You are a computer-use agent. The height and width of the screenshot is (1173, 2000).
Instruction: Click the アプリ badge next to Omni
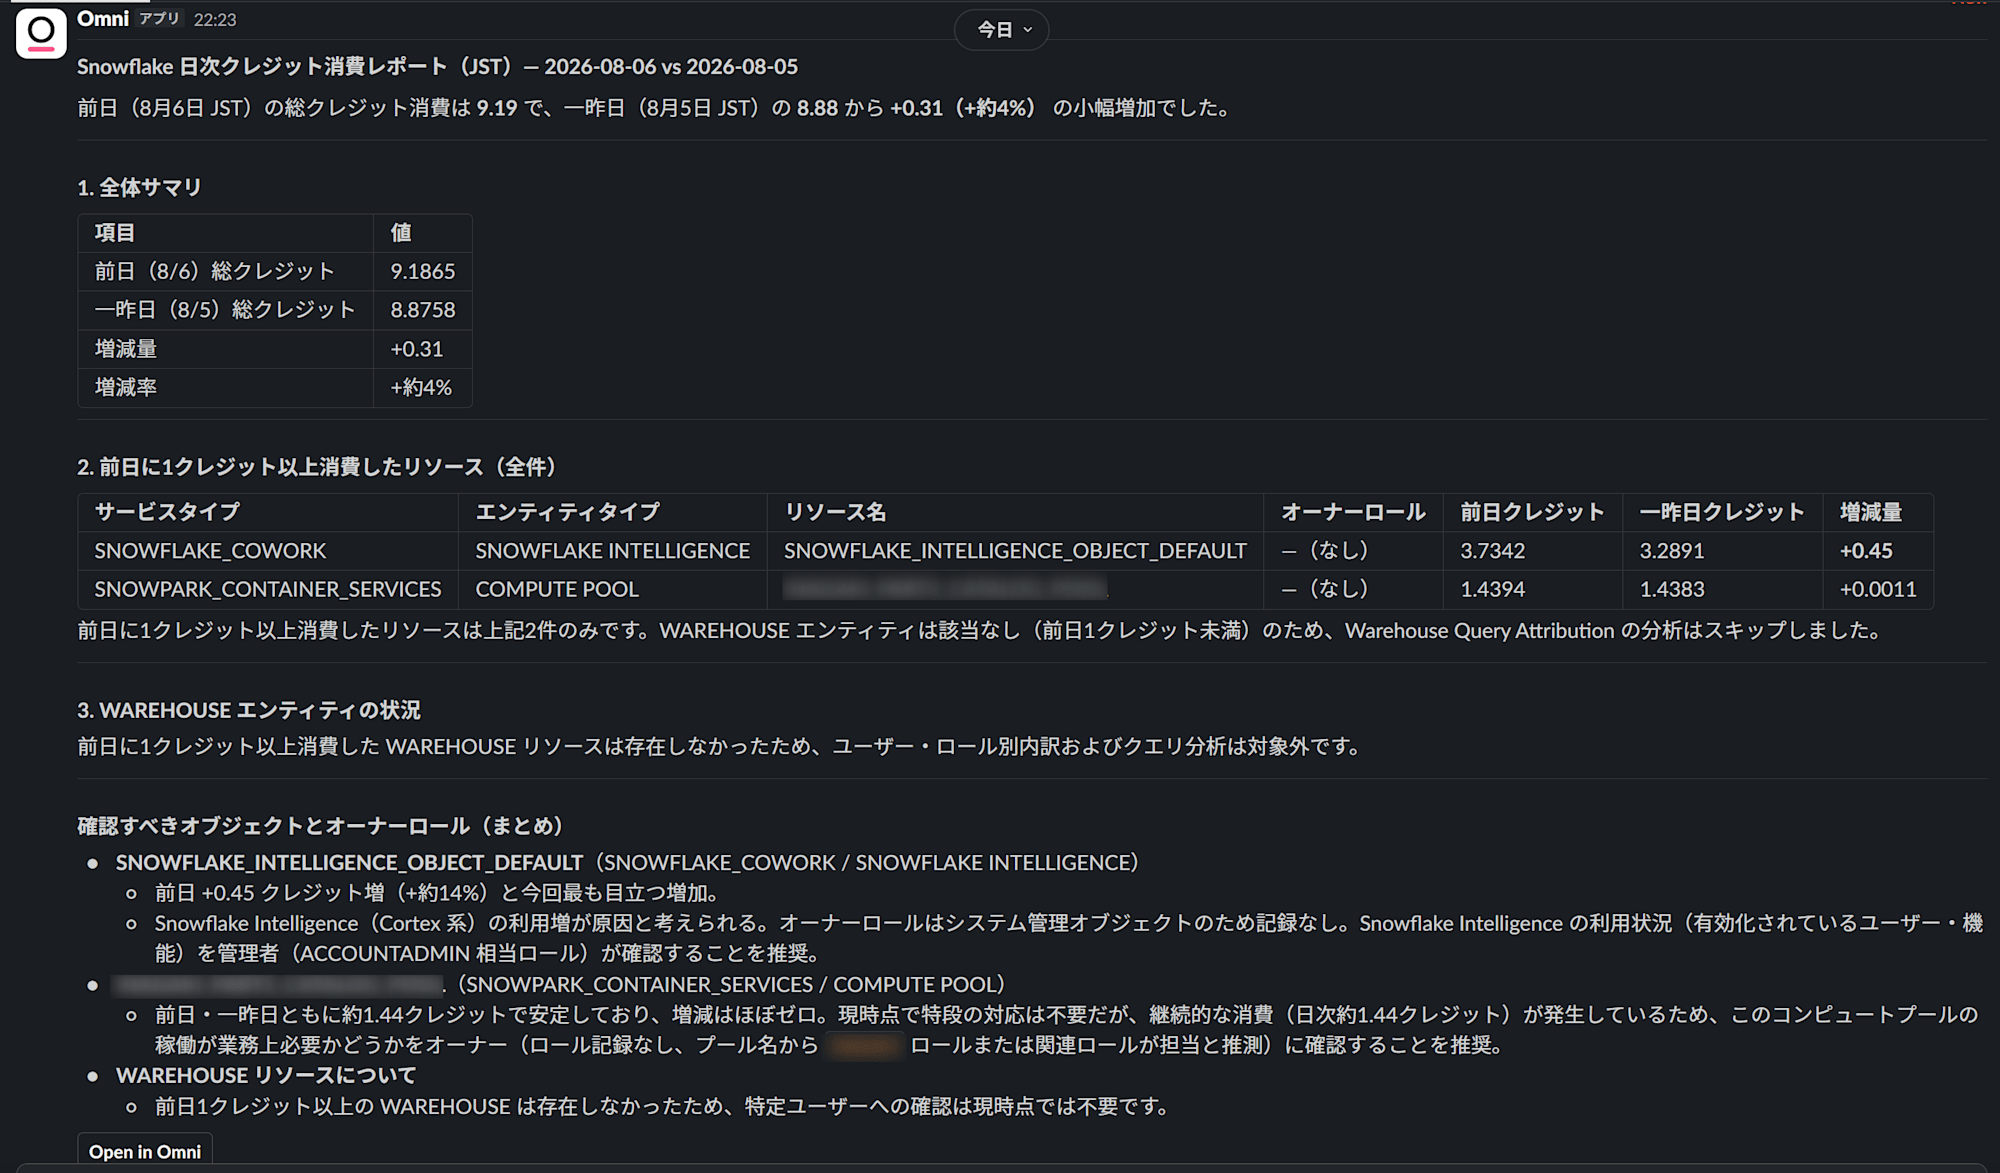click(160, 19)
